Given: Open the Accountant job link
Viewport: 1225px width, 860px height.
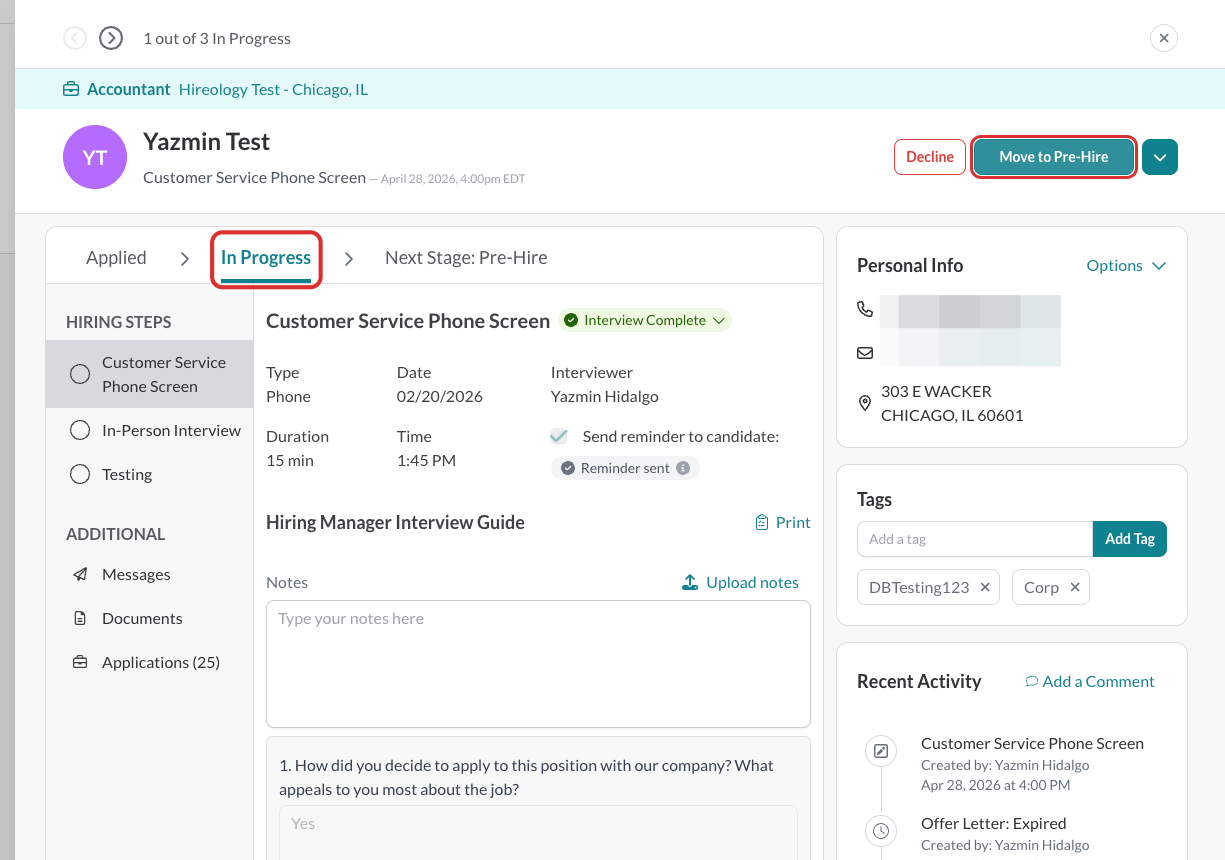Looking at the screenshot, I should [x=129, y=89].
